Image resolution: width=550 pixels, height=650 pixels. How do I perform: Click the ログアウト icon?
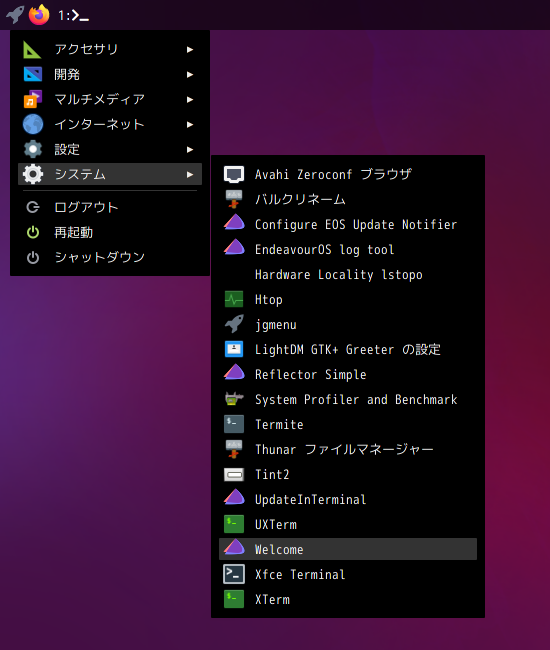tap(32, 207)
